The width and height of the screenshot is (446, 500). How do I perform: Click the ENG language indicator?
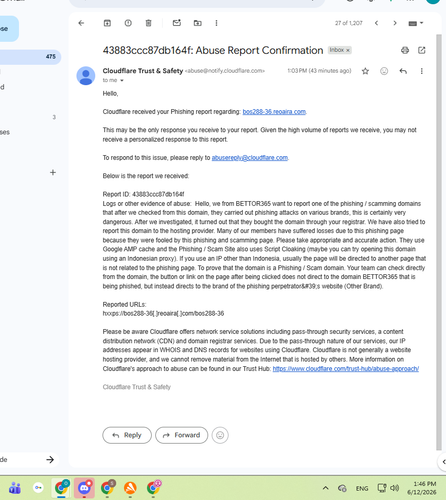[362, 488]
